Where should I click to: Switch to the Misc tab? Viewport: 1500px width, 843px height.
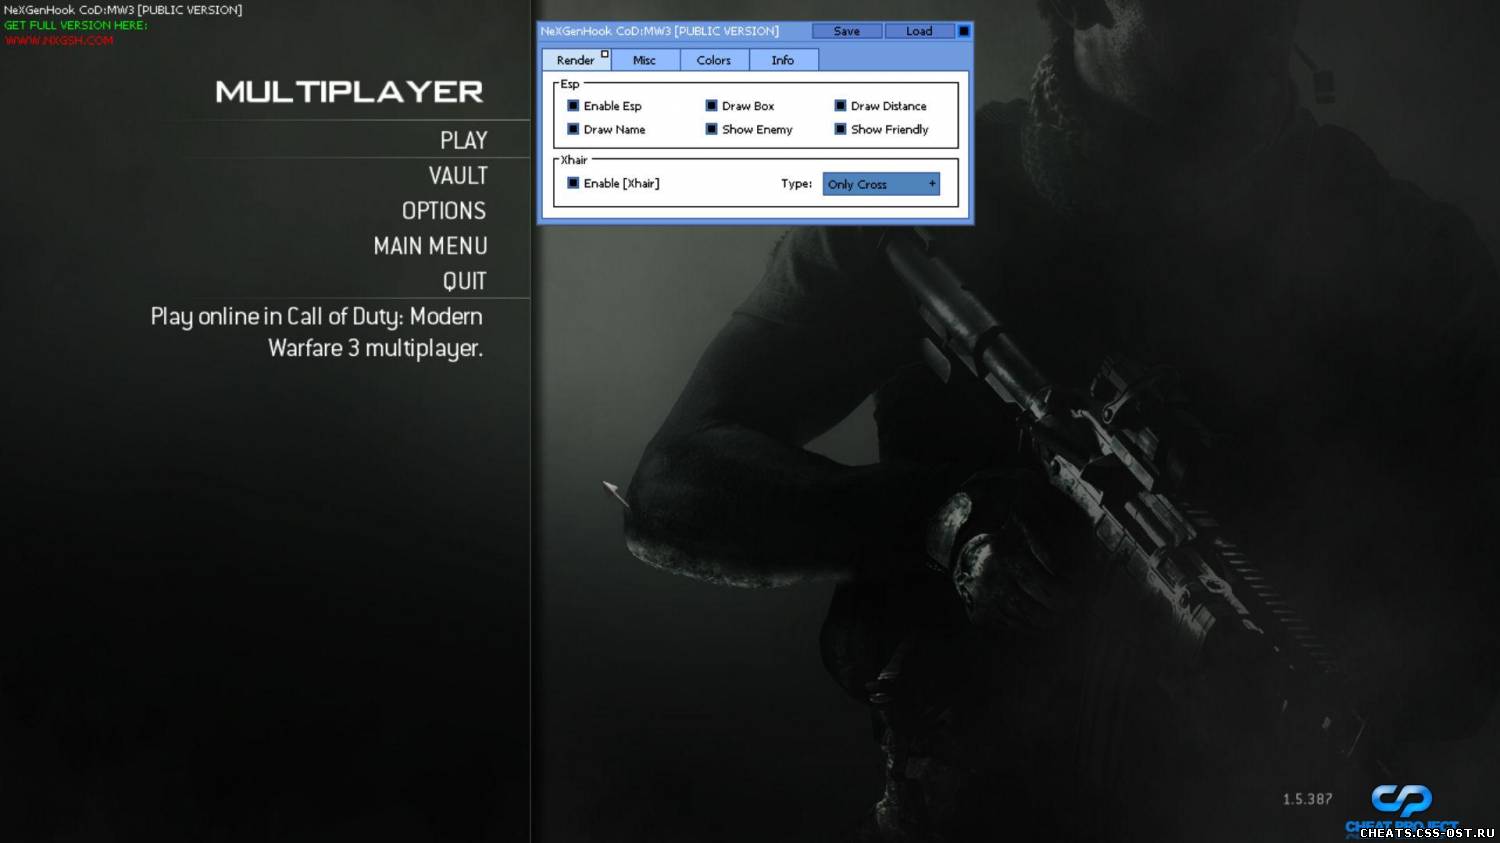[644, 60]
